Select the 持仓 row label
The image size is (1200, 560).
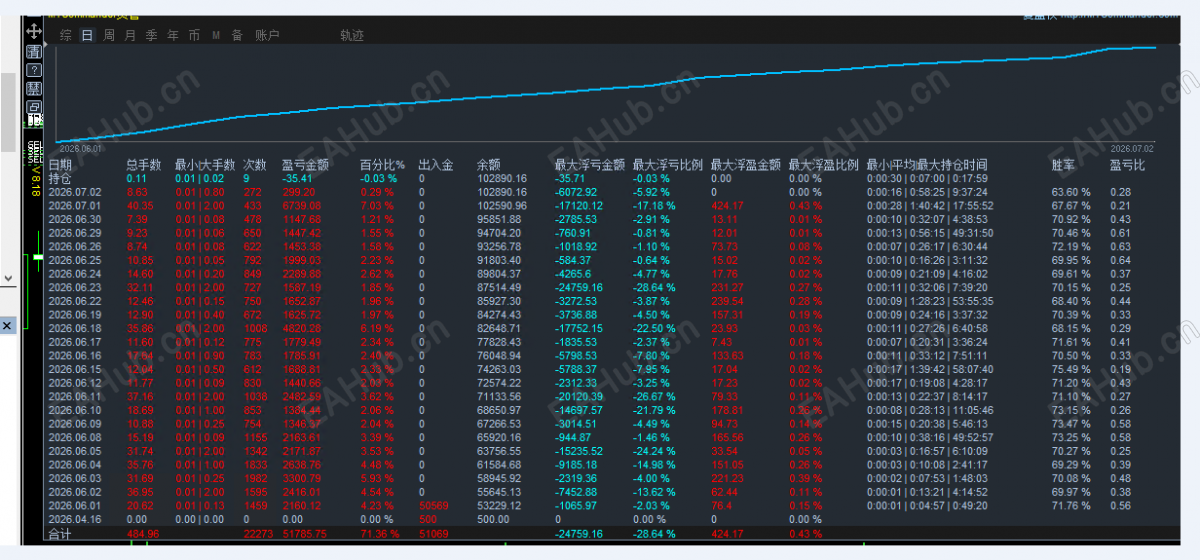pyautogui.click(x=60, y=178)
